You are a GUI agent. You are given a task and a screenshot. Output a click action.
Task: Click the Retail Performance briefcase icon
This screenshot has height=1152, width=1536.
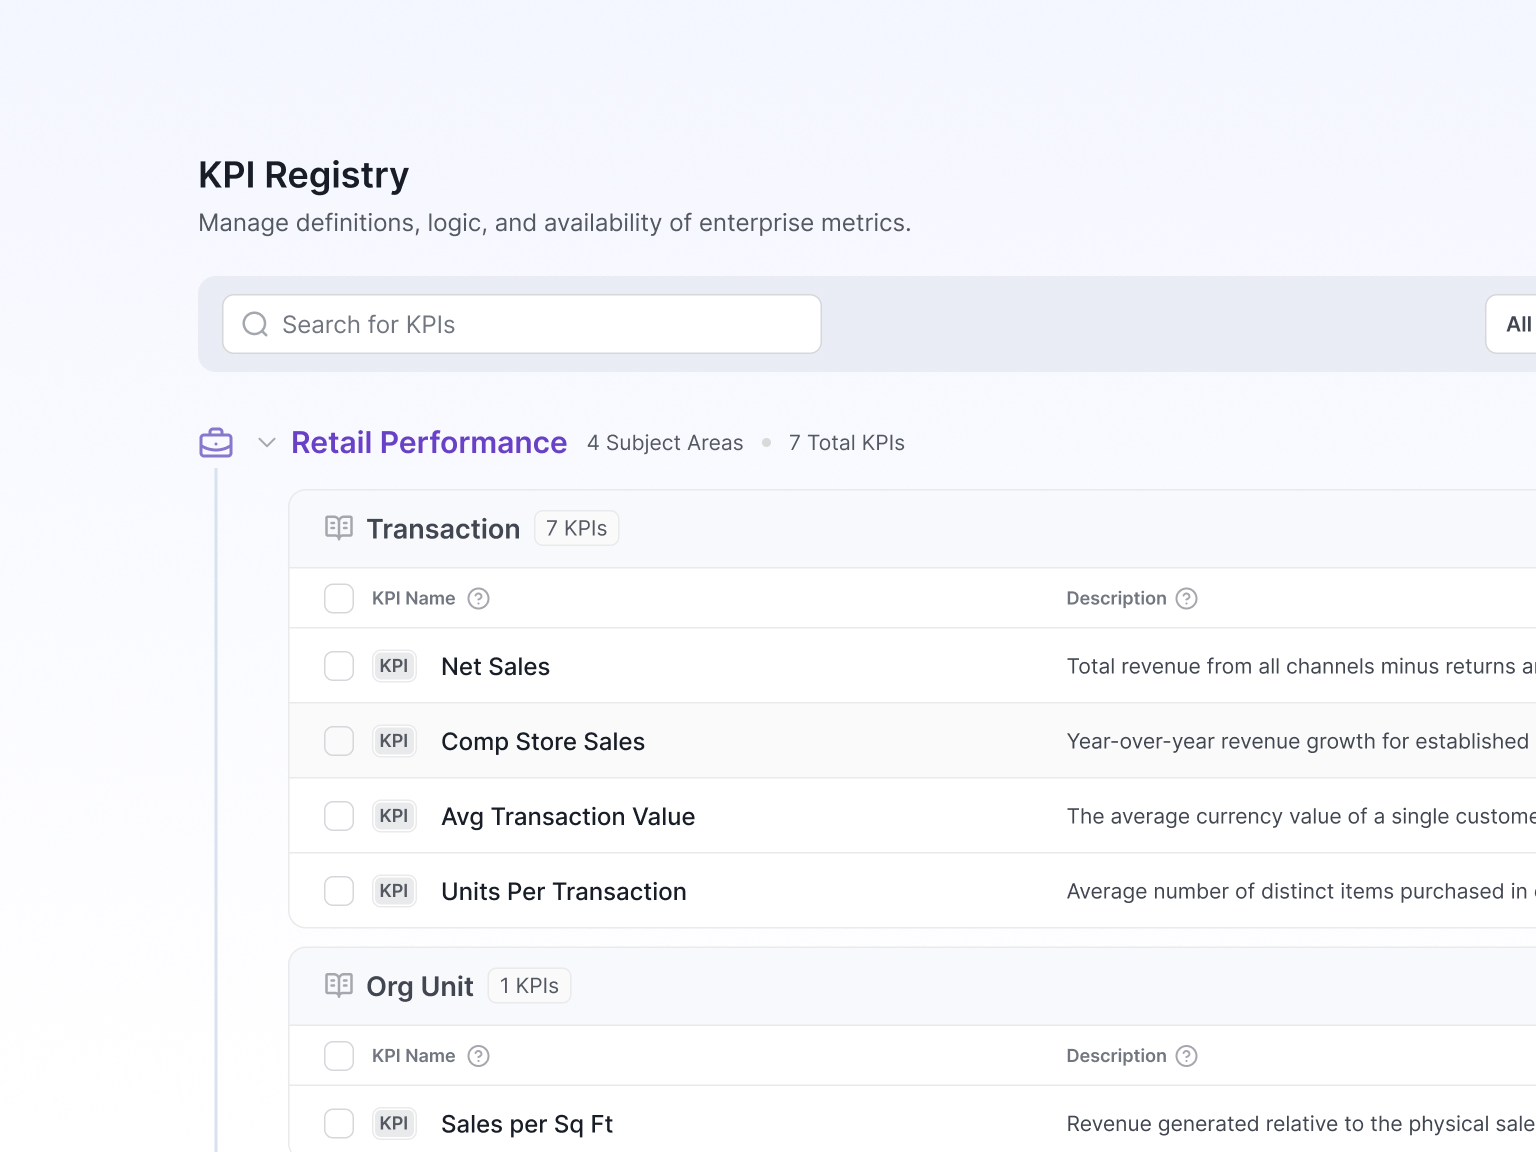tap(216, 442)
